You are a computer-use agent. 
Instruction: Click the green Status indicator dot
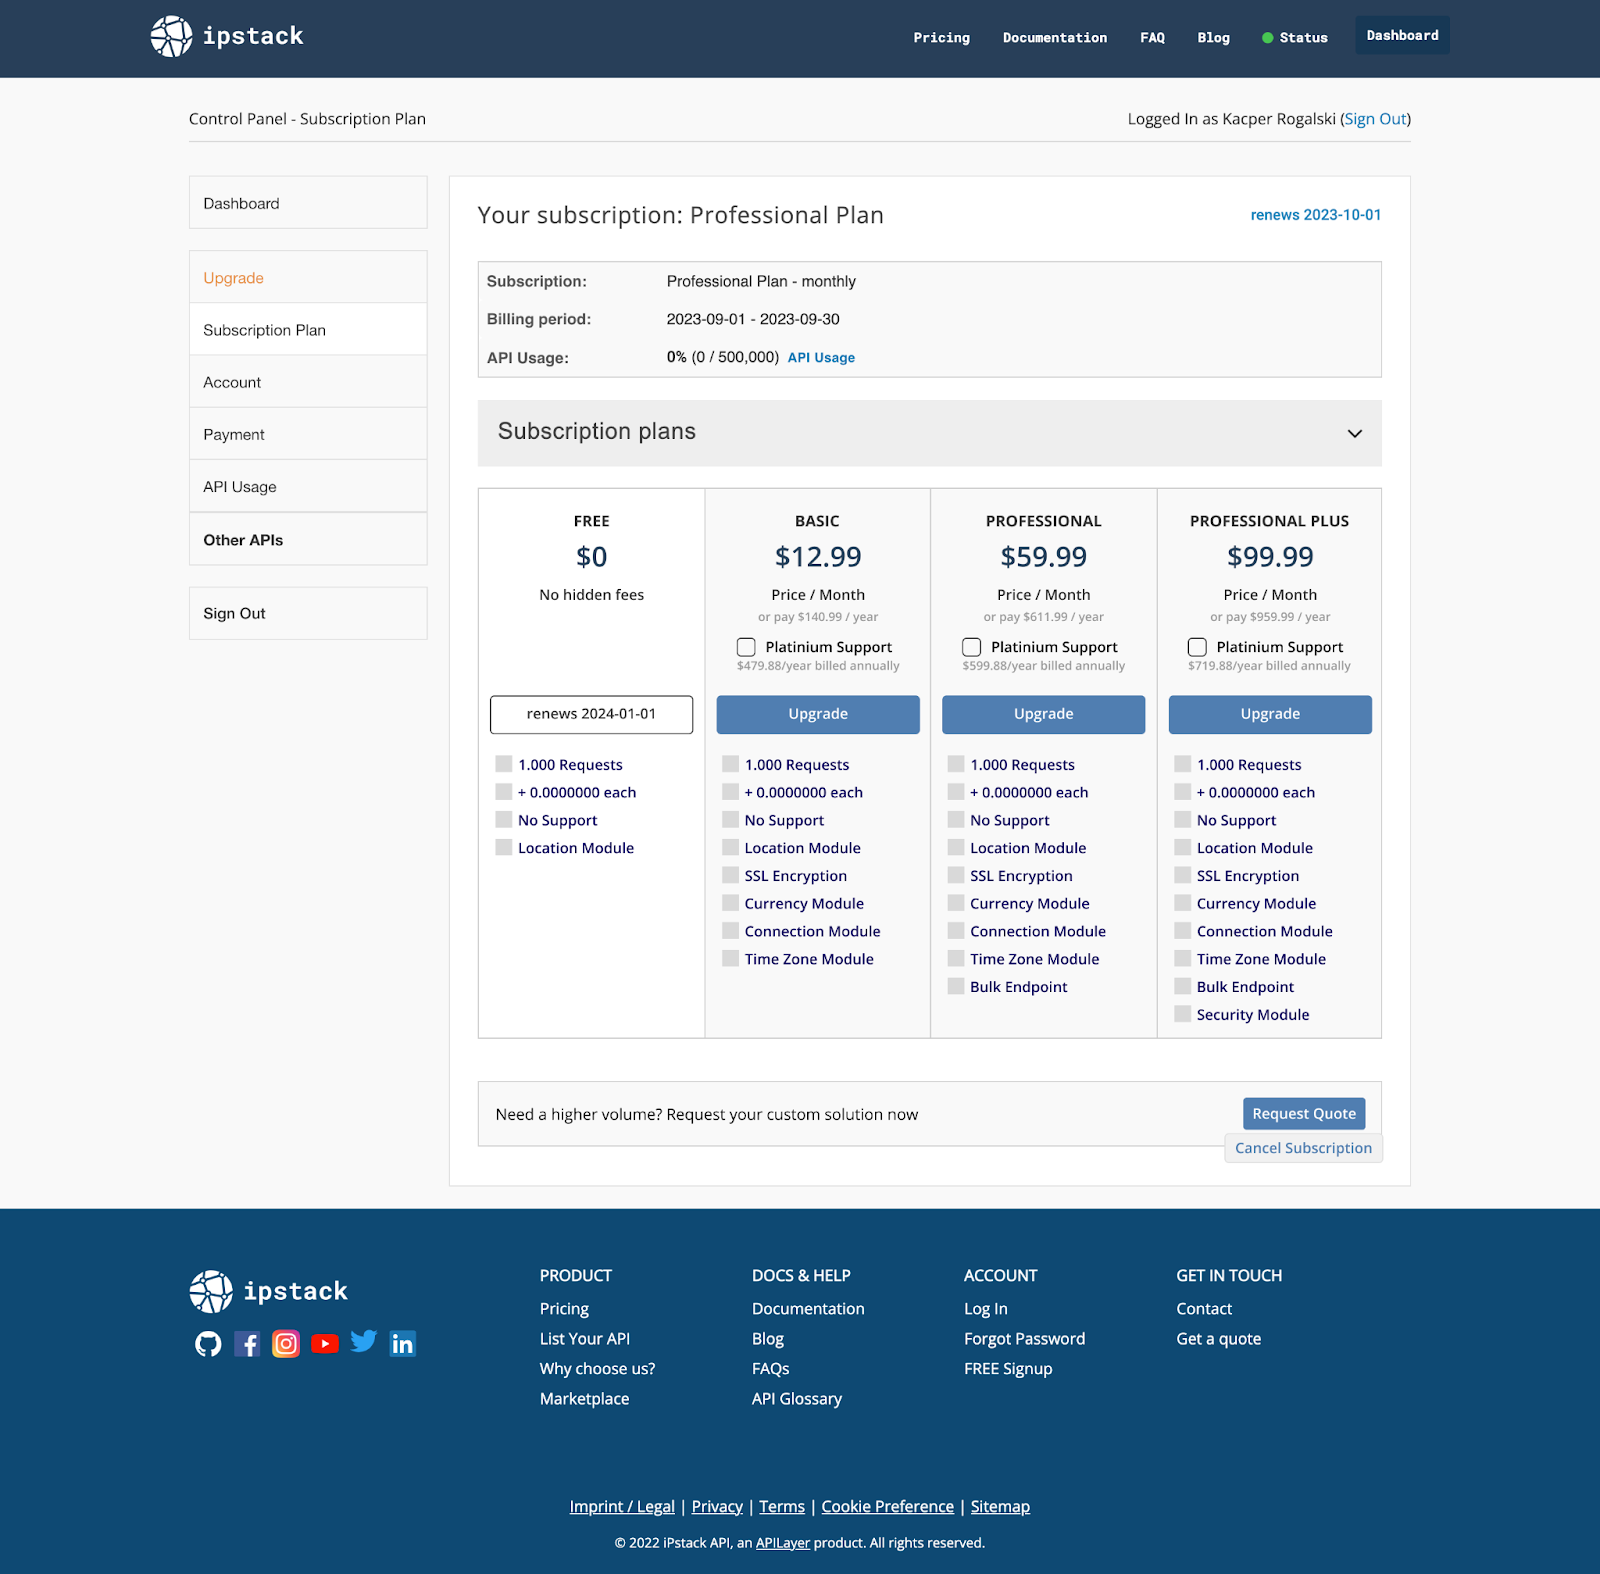pos(1266,37)
